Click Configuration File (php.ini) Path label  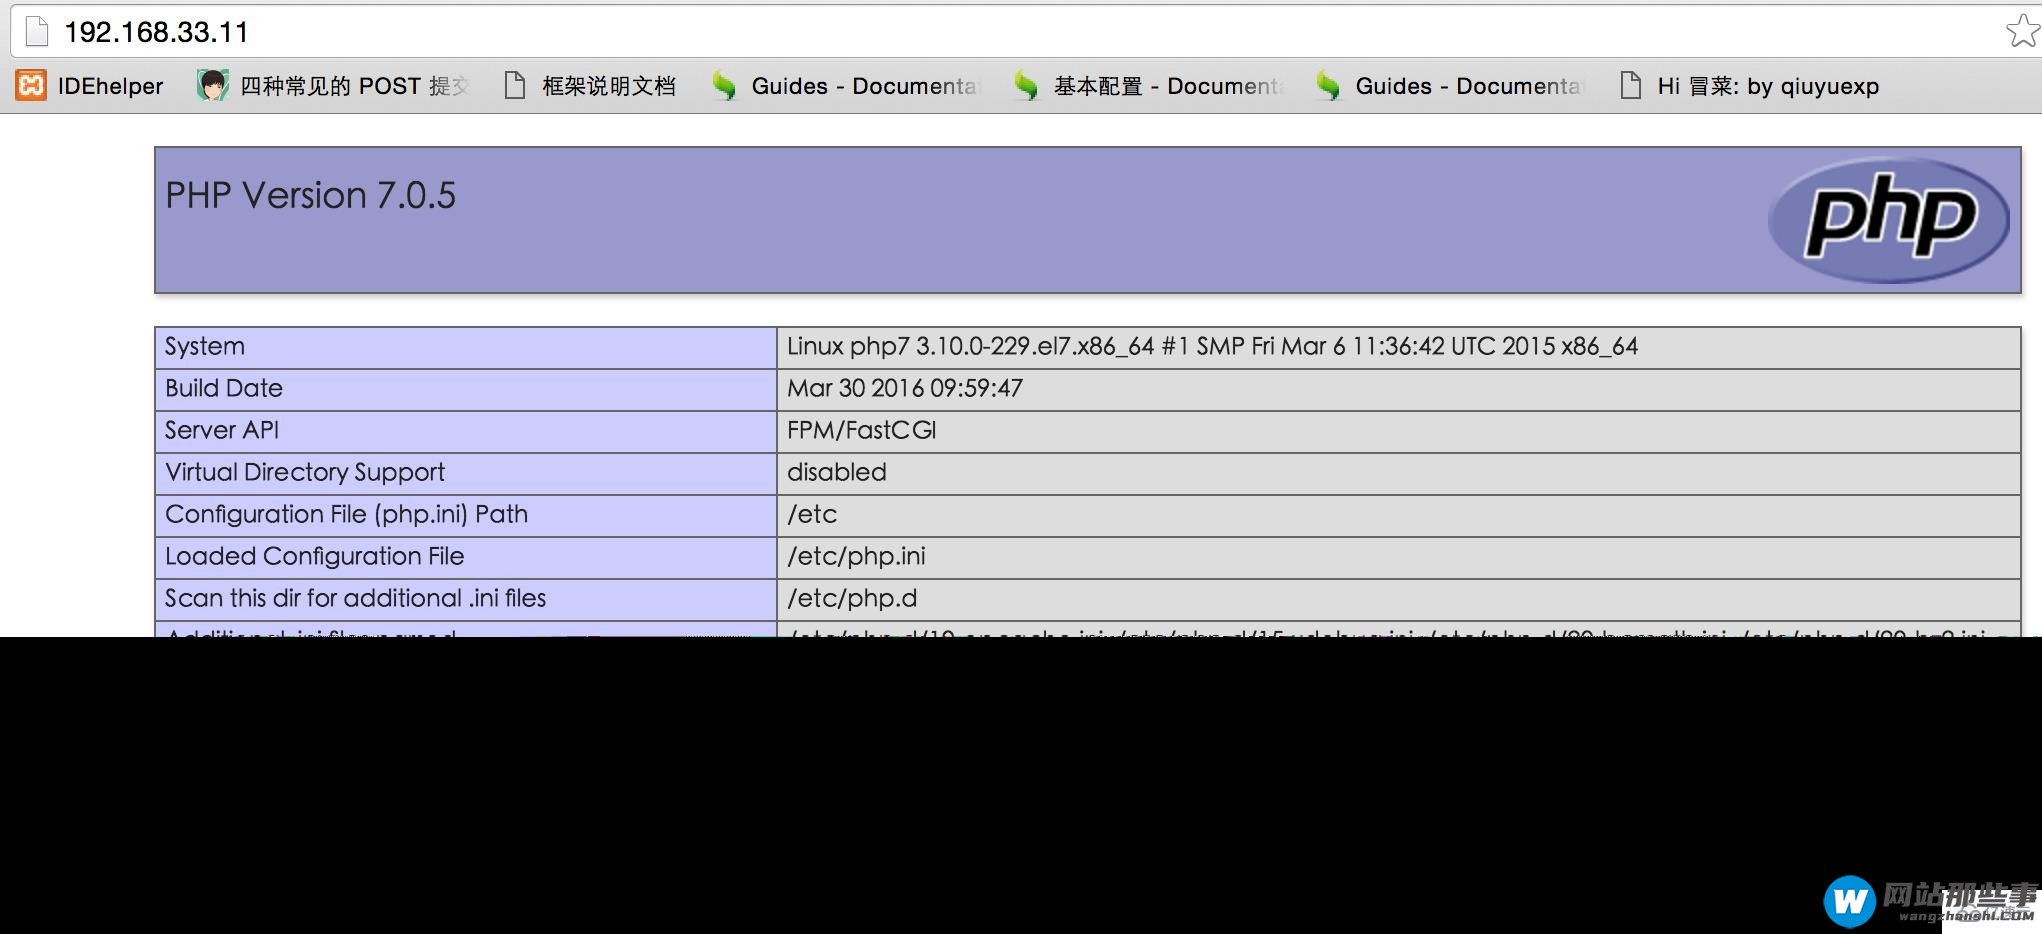(346, 514)
